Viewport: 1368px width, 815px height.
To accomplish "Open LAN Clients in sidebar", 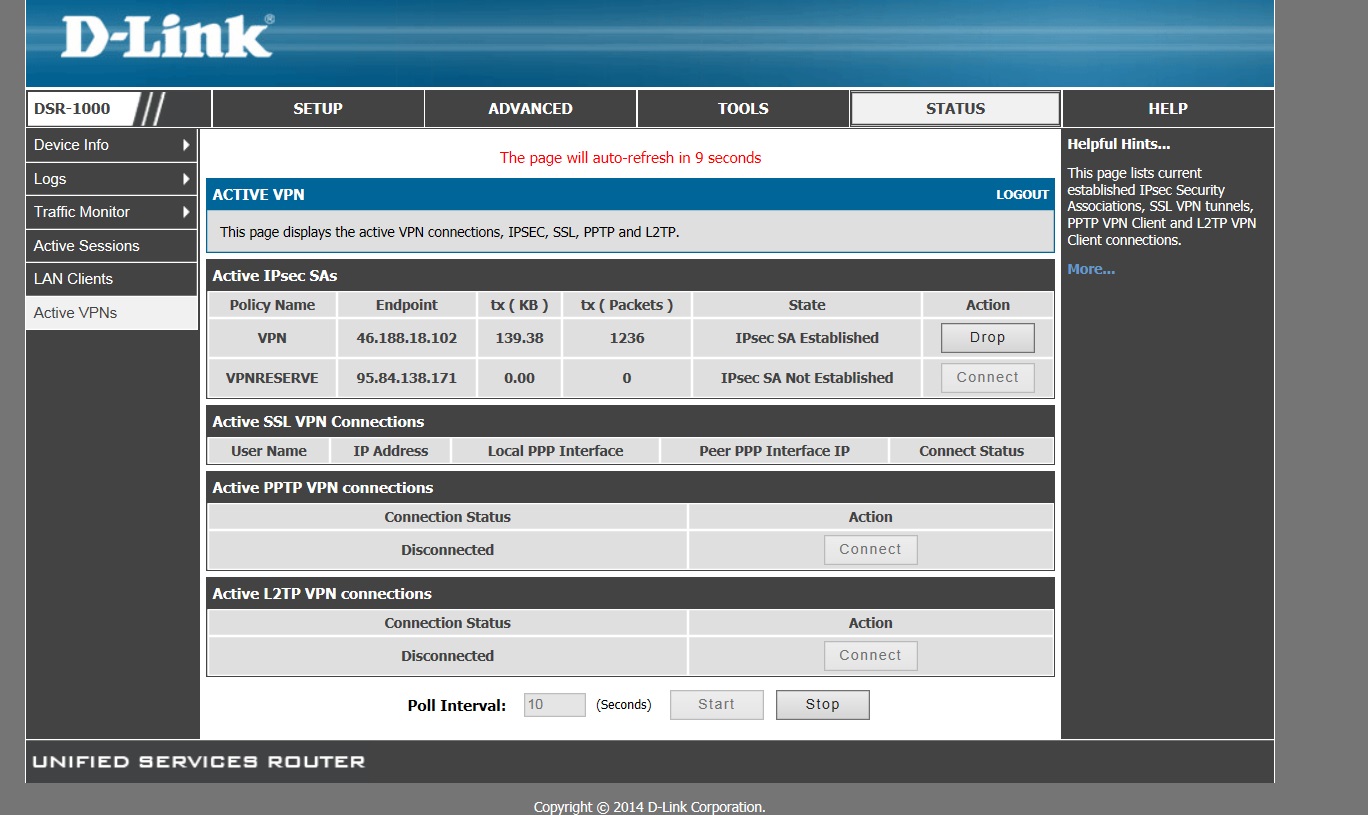I will (73, 279).
